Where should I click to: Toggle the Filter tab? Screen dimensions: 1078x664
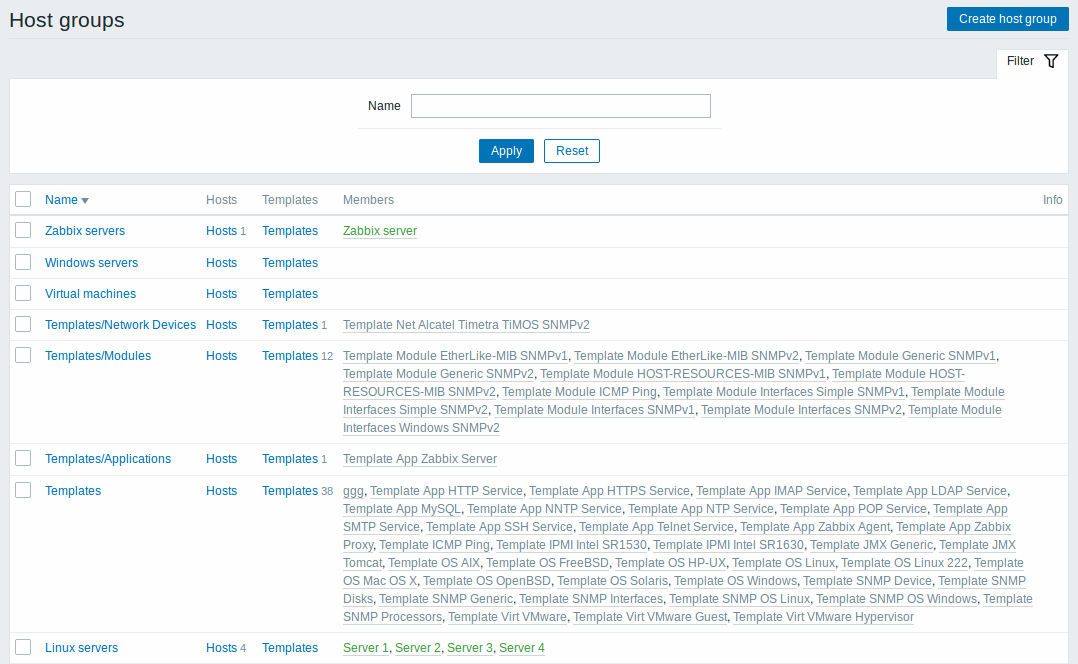pyautogui.click(x=1033, y=61)
